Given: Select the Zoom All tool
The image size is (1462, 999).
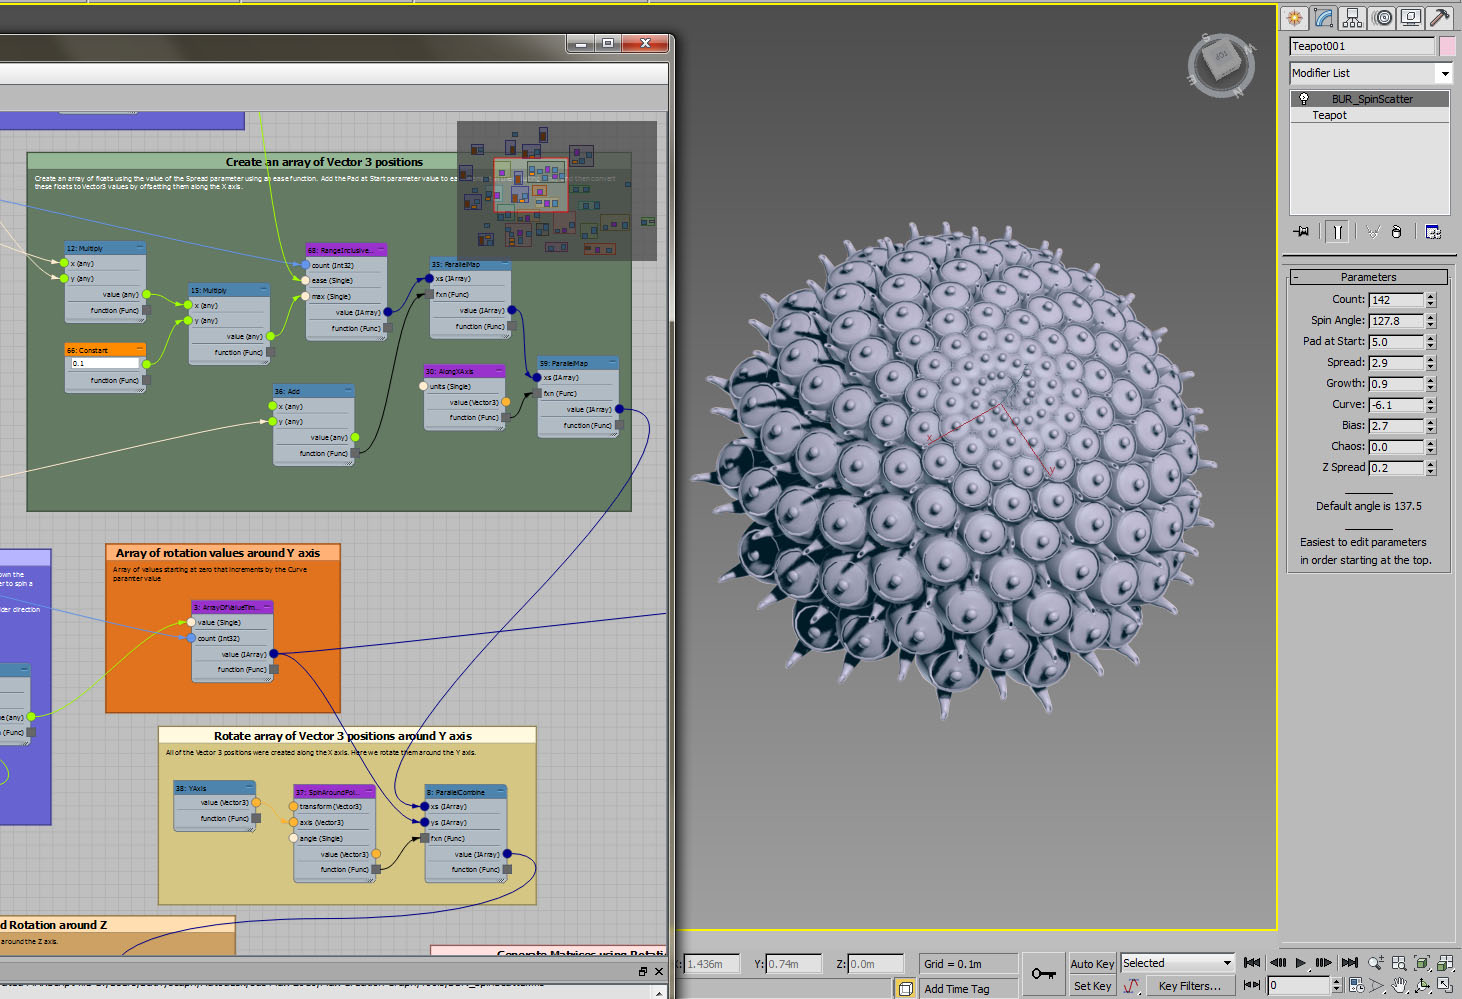Looking at the screenshot, I should pos(1399,963).
